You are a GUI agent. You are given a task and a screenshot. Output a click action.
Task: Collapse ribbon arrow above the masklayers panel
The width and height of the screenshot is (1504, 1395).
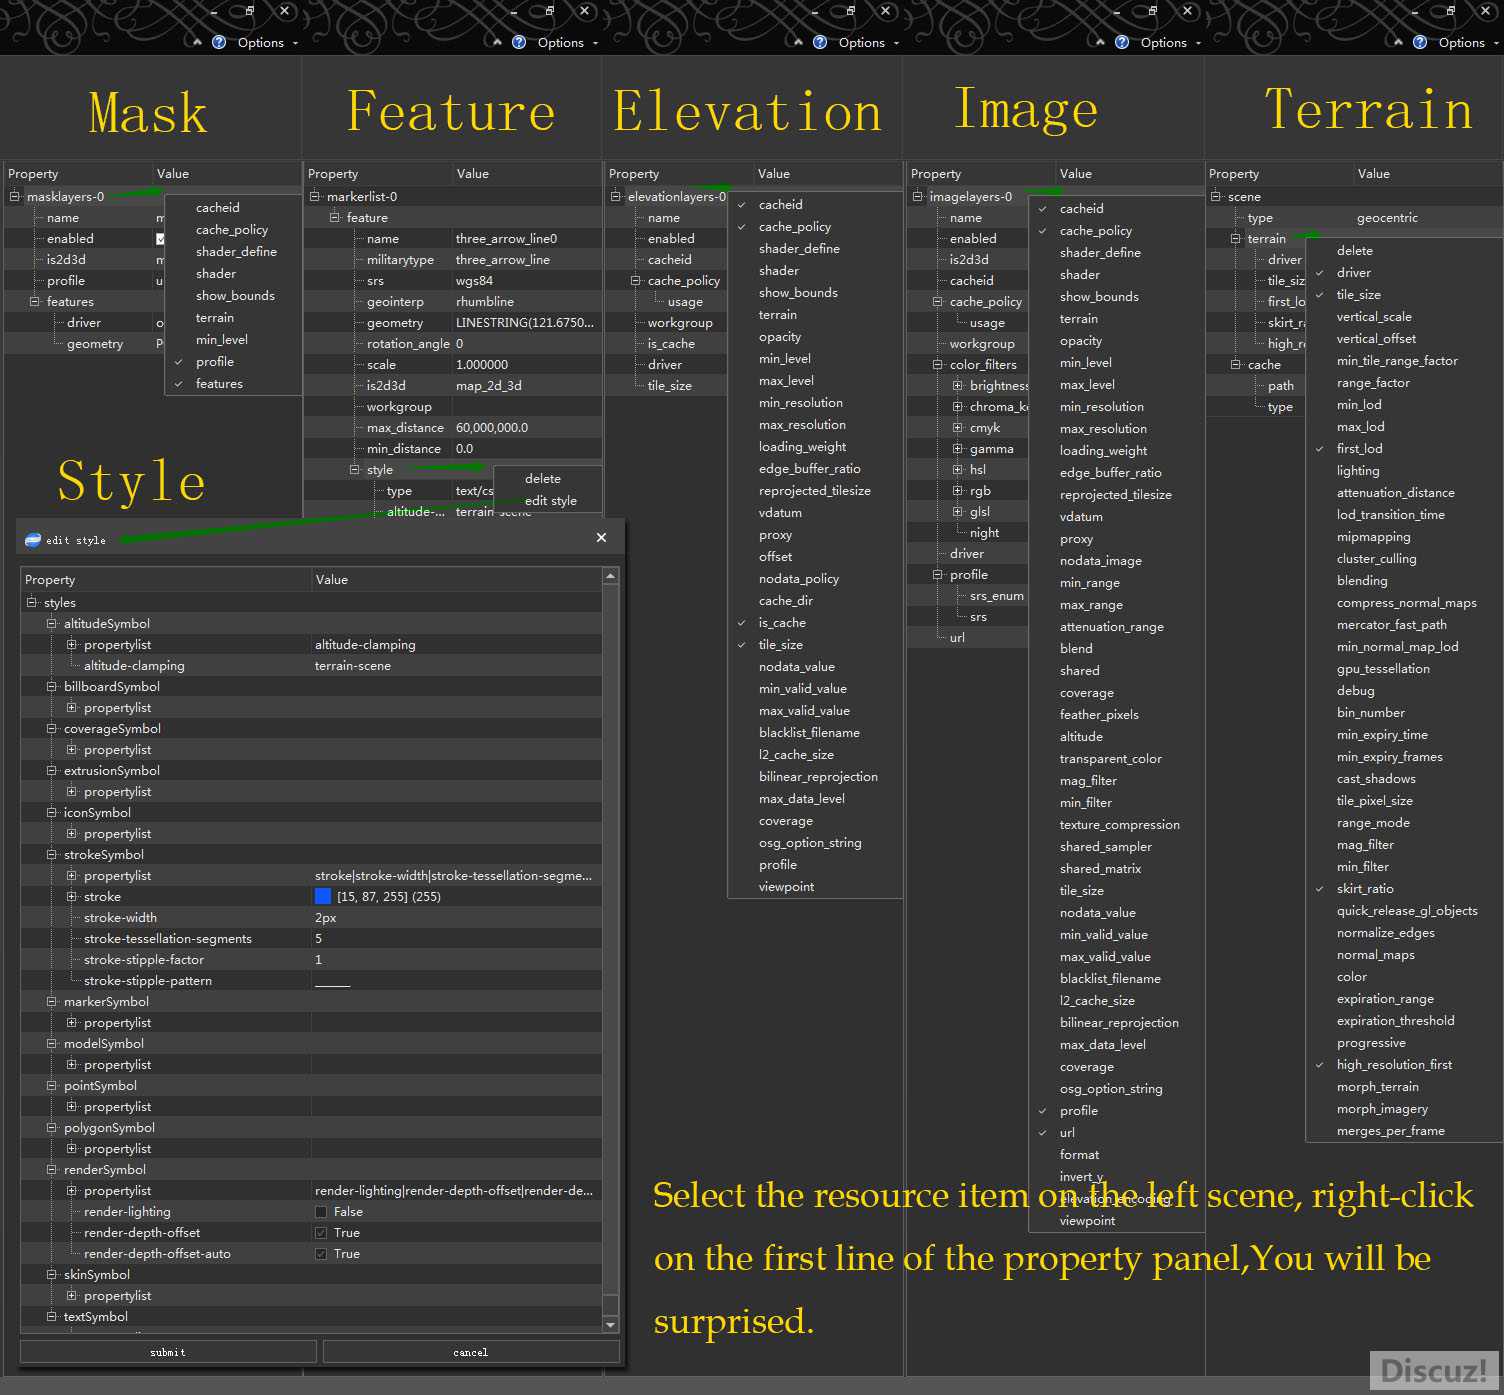click(x=197, y=42)
